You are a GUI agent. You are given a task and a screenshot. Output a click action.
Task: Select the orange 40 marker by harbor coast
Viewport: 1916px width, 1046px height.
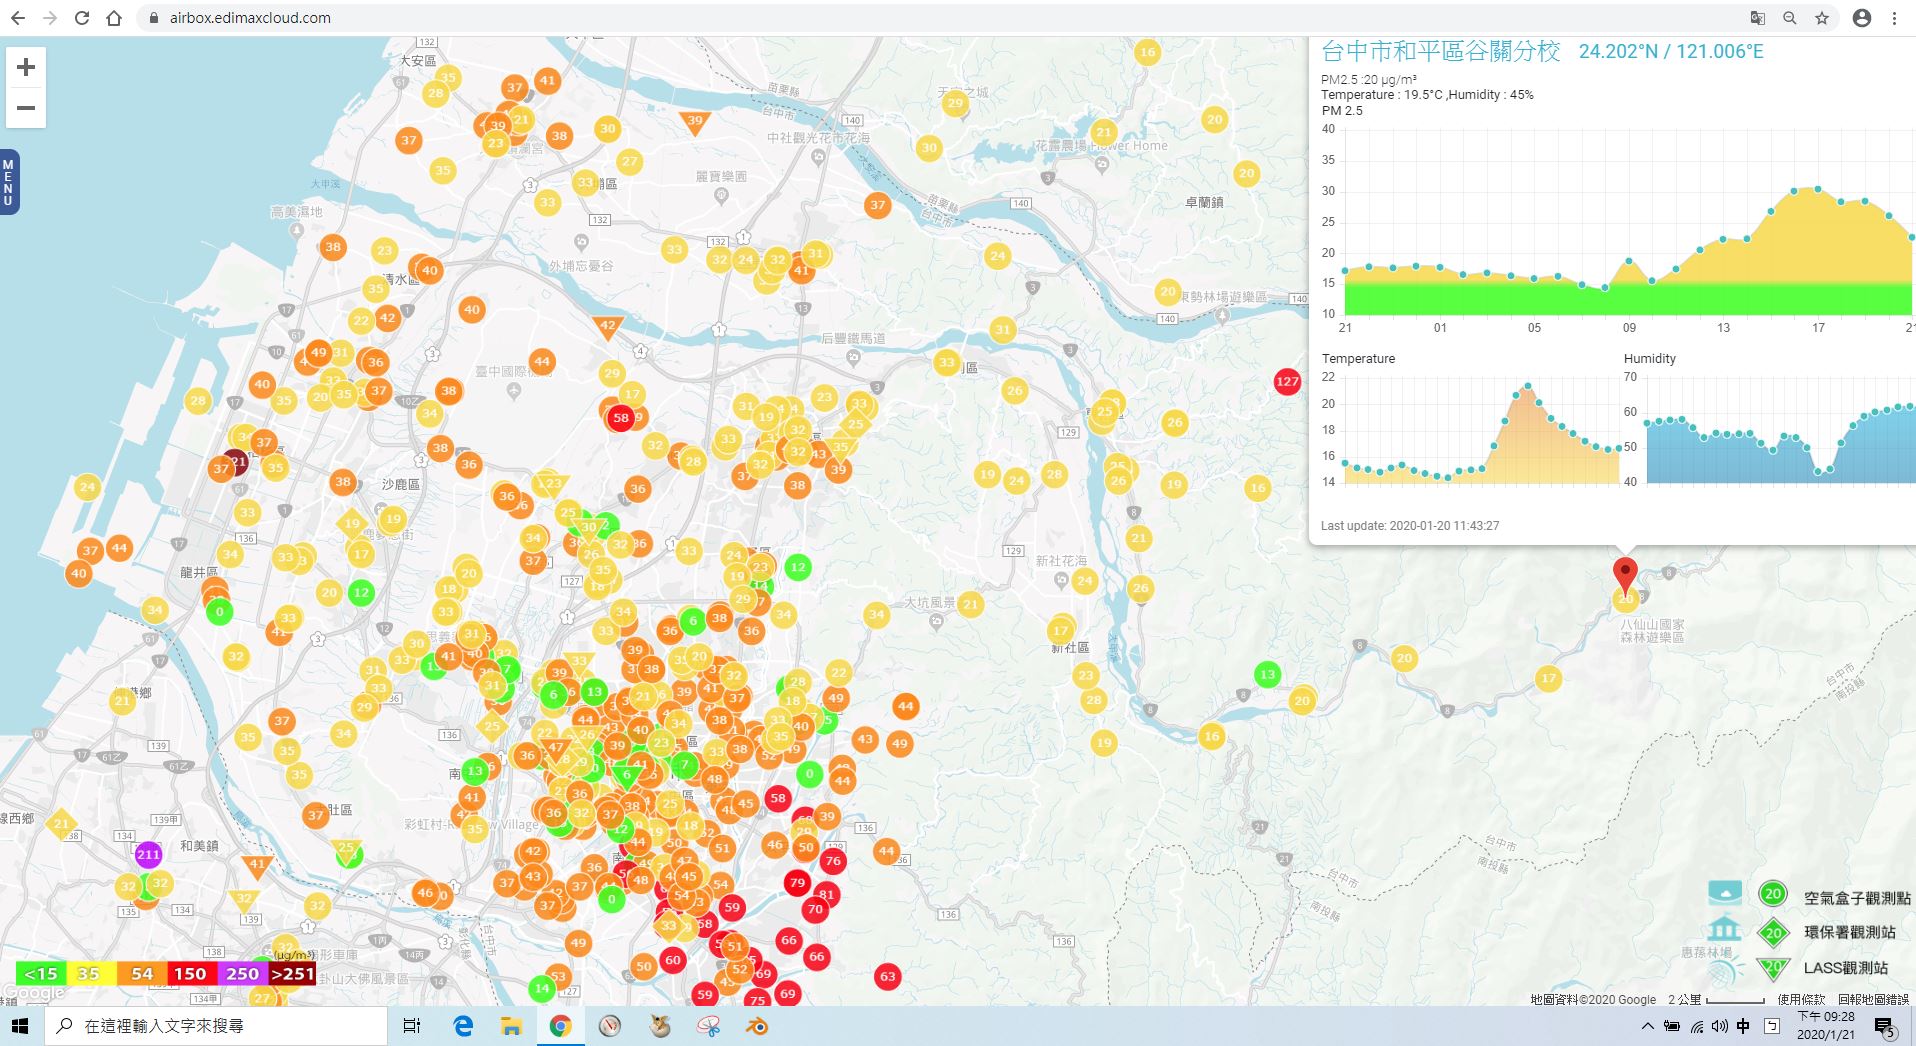(x=79, y=574)
